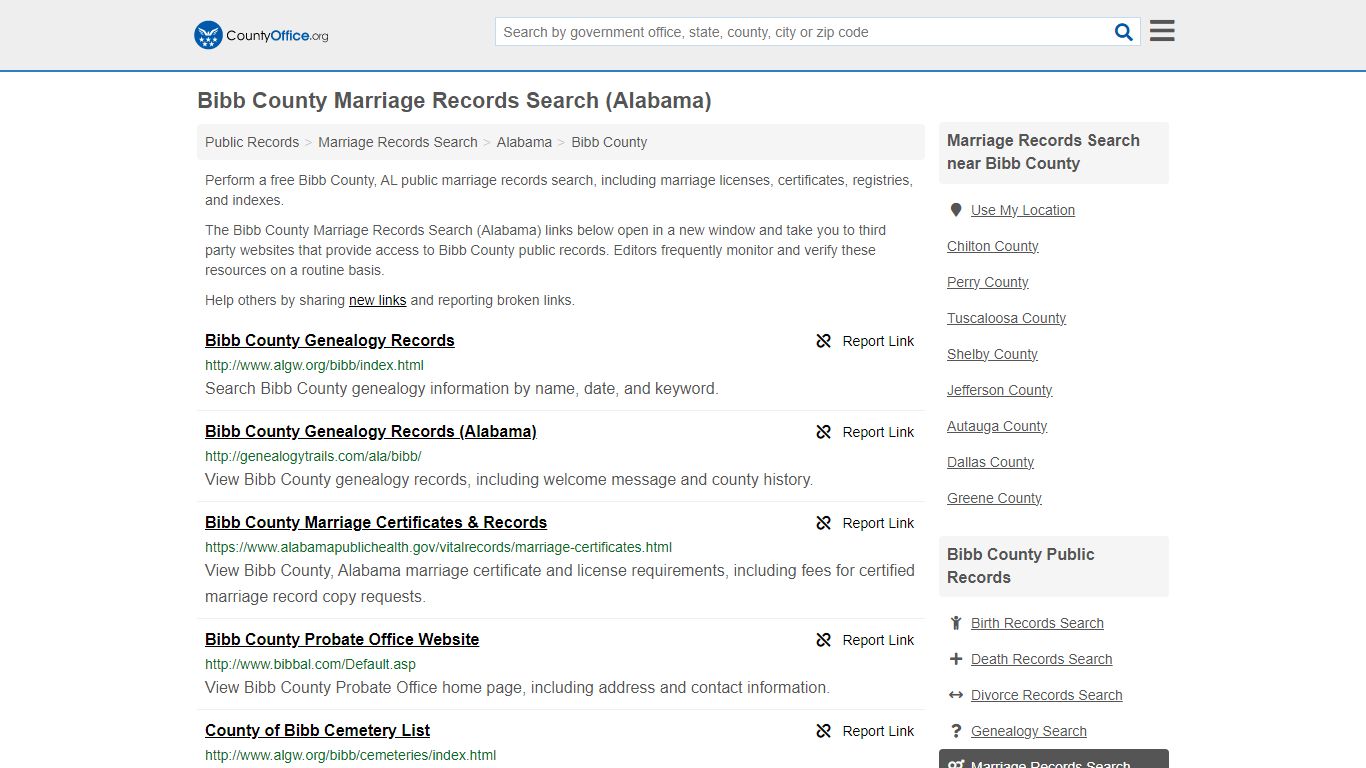
Task: Go to Public Records breadcrumb
Action: [252, 142]
